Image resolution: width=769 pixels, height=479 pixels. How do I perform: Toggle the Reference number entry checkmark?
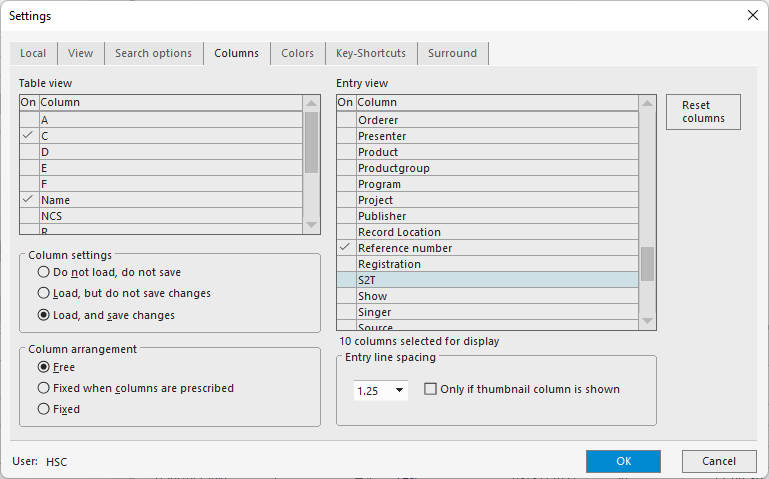coord(346,248)
